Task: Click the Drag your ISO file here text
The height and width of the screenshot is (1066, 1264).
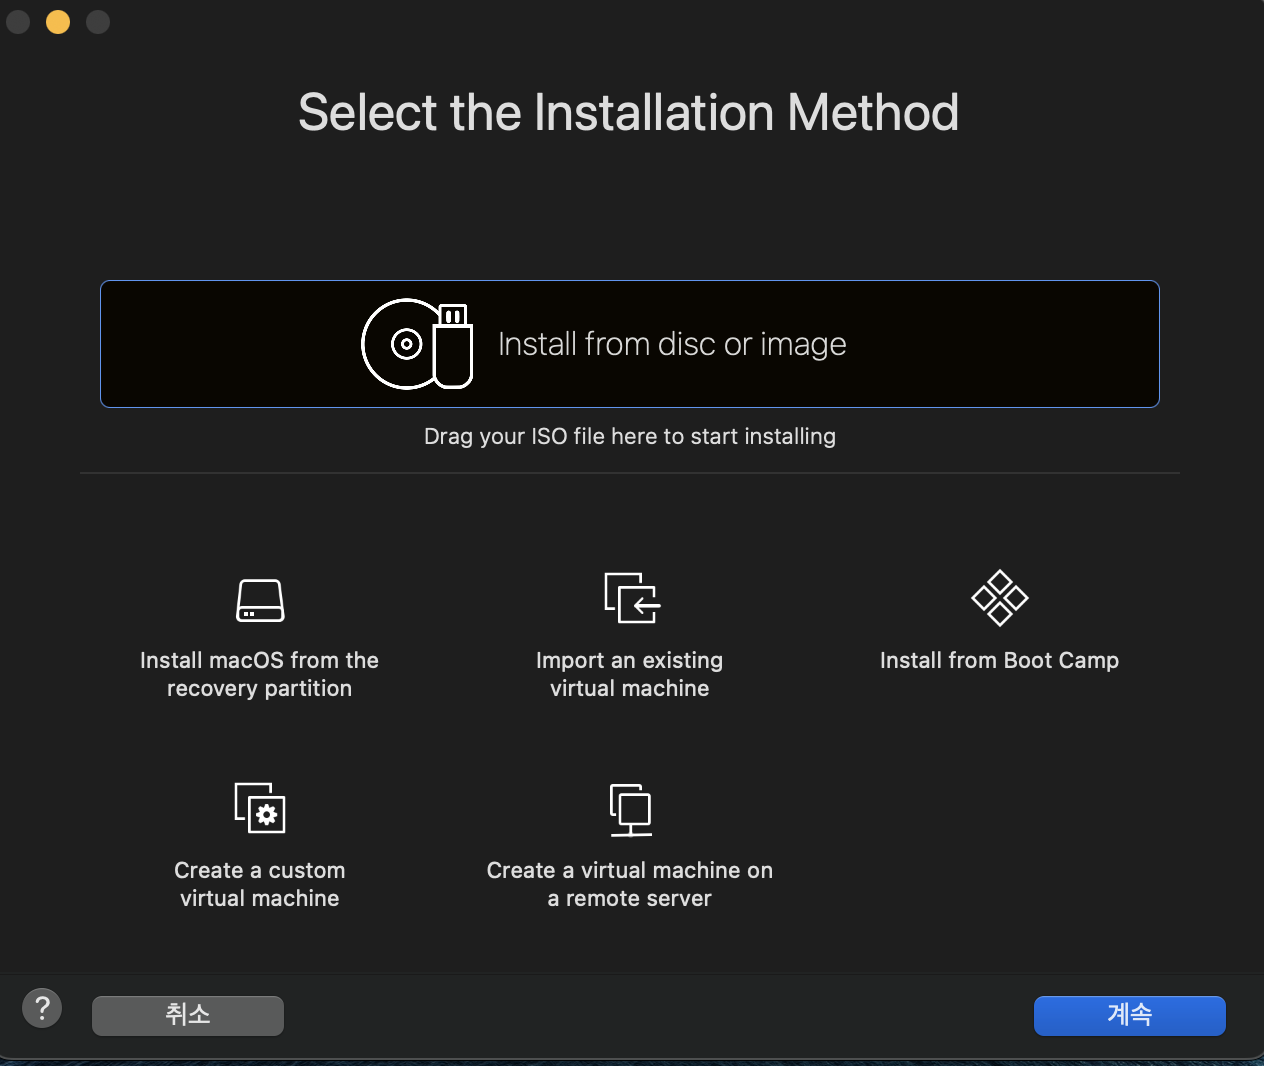Action: tap(630, 436)
